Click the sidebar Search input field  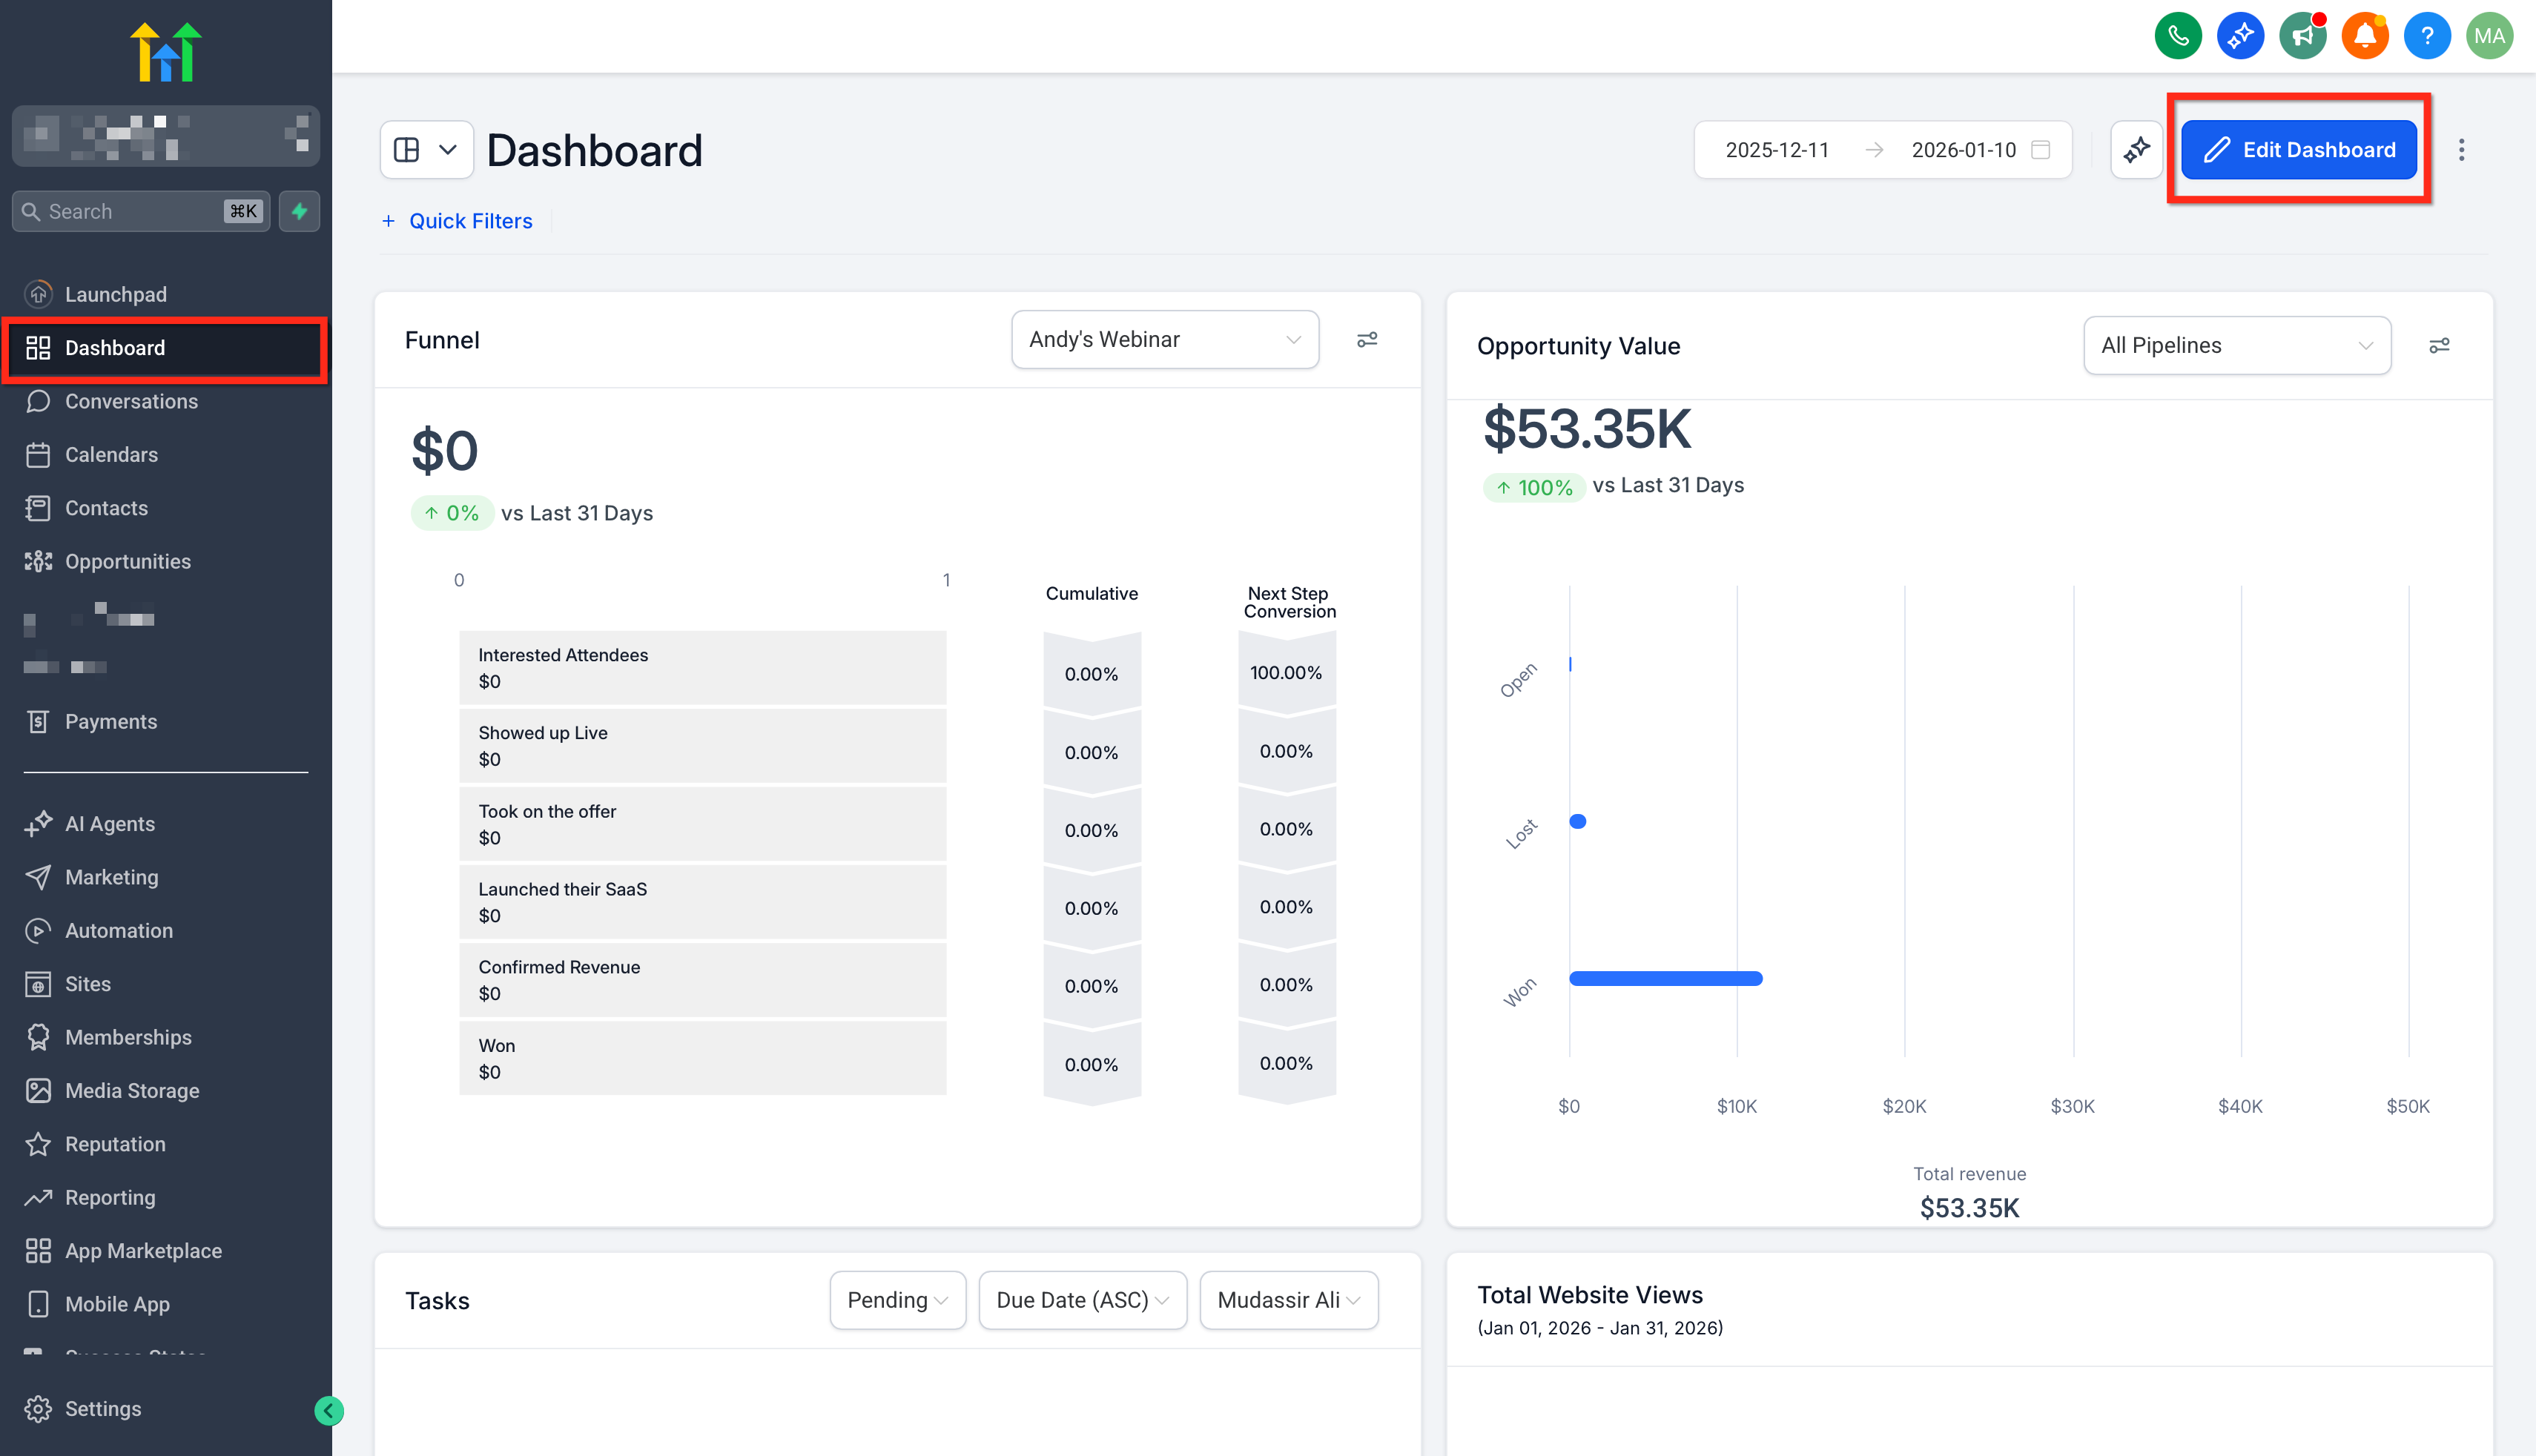(130, 211)
